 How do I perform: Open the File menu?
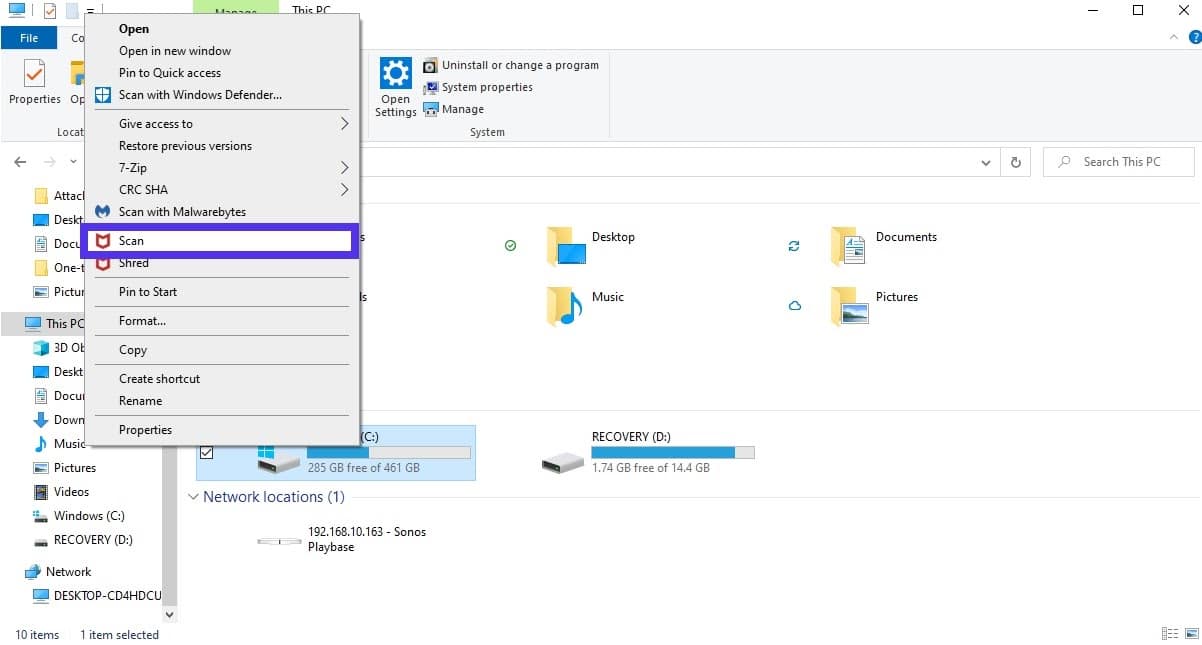(29, 37)
